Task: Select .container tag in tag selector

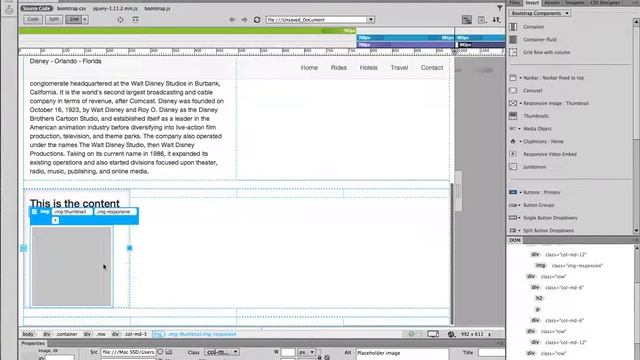Action: pos(67,334)
